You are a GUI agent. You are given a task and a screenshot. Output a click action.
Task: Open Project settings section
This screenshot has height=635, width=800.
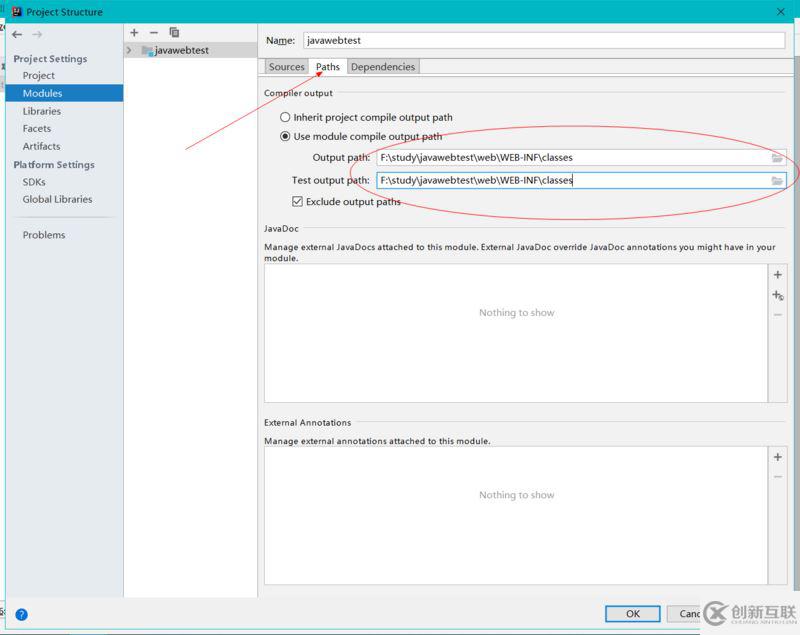38,75
